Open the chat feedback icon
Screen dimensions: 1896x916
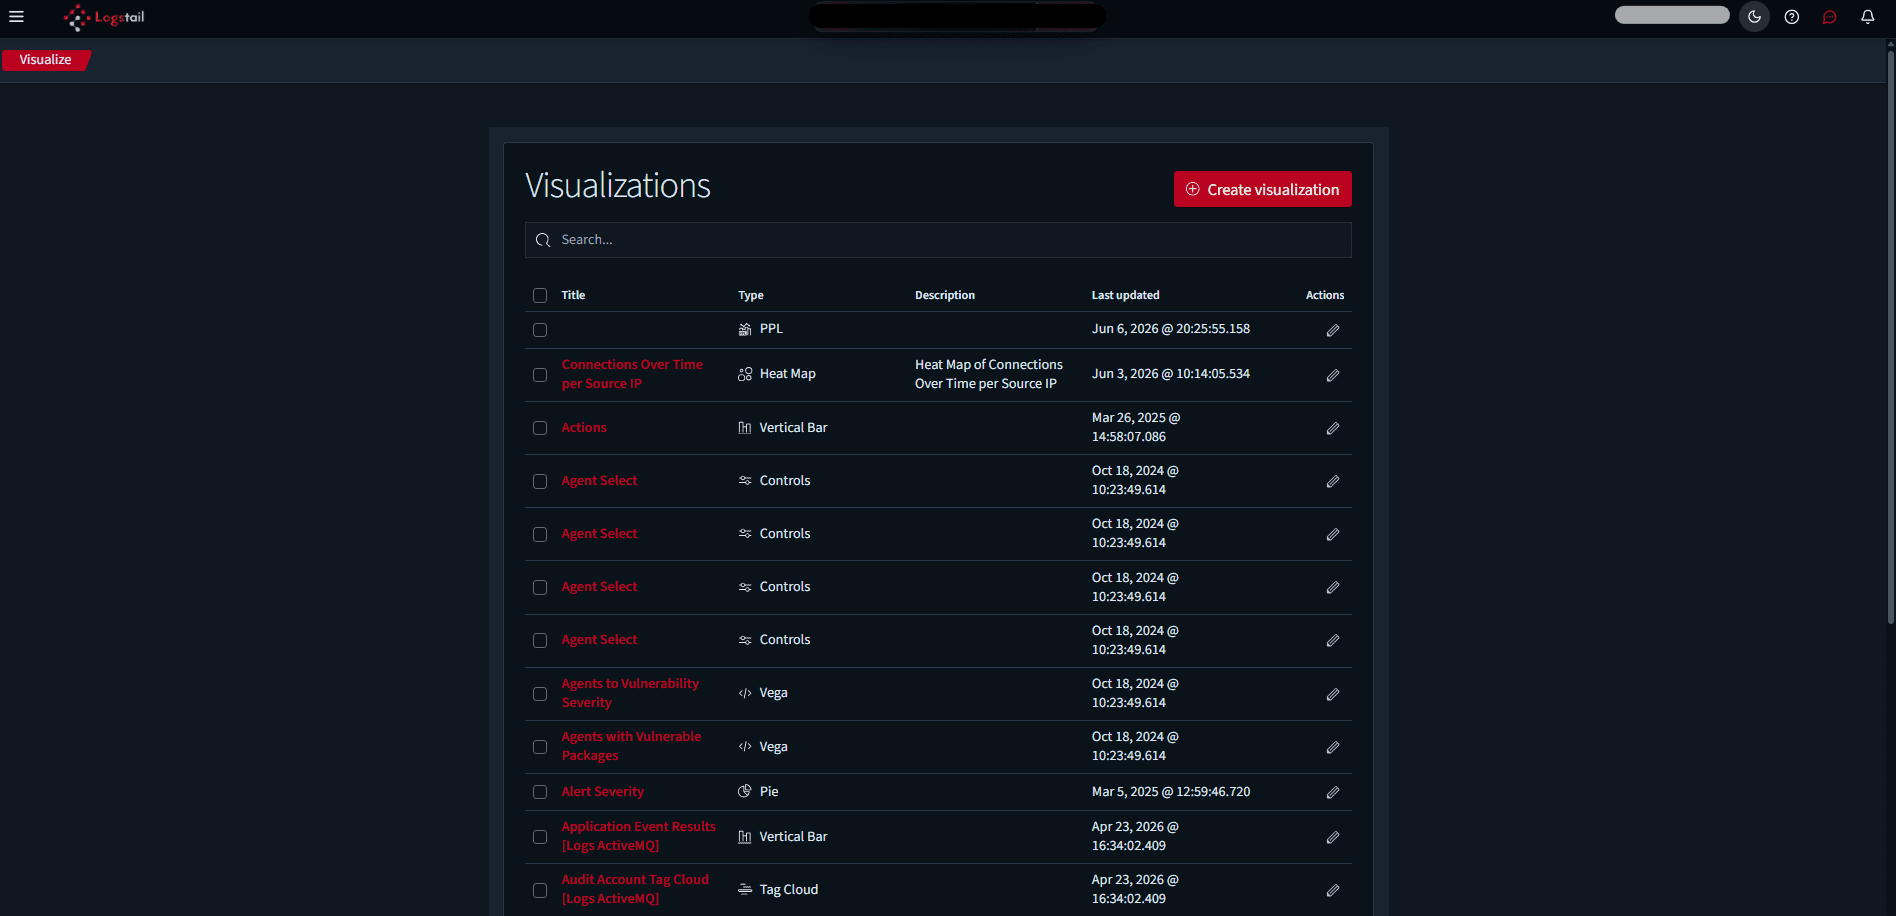pos(1830,17)
